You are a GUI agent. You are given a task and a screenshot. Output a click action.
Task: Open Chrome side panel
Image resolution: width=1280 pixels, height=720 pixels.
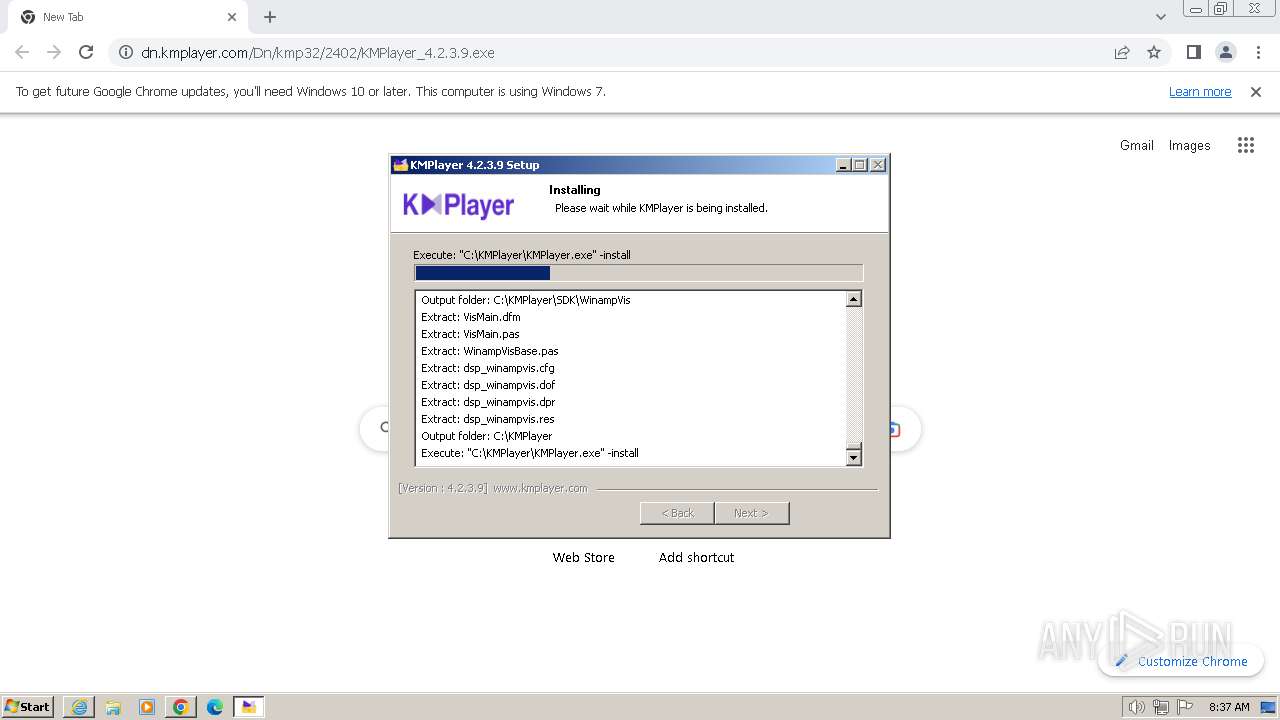click(1193, 52)
